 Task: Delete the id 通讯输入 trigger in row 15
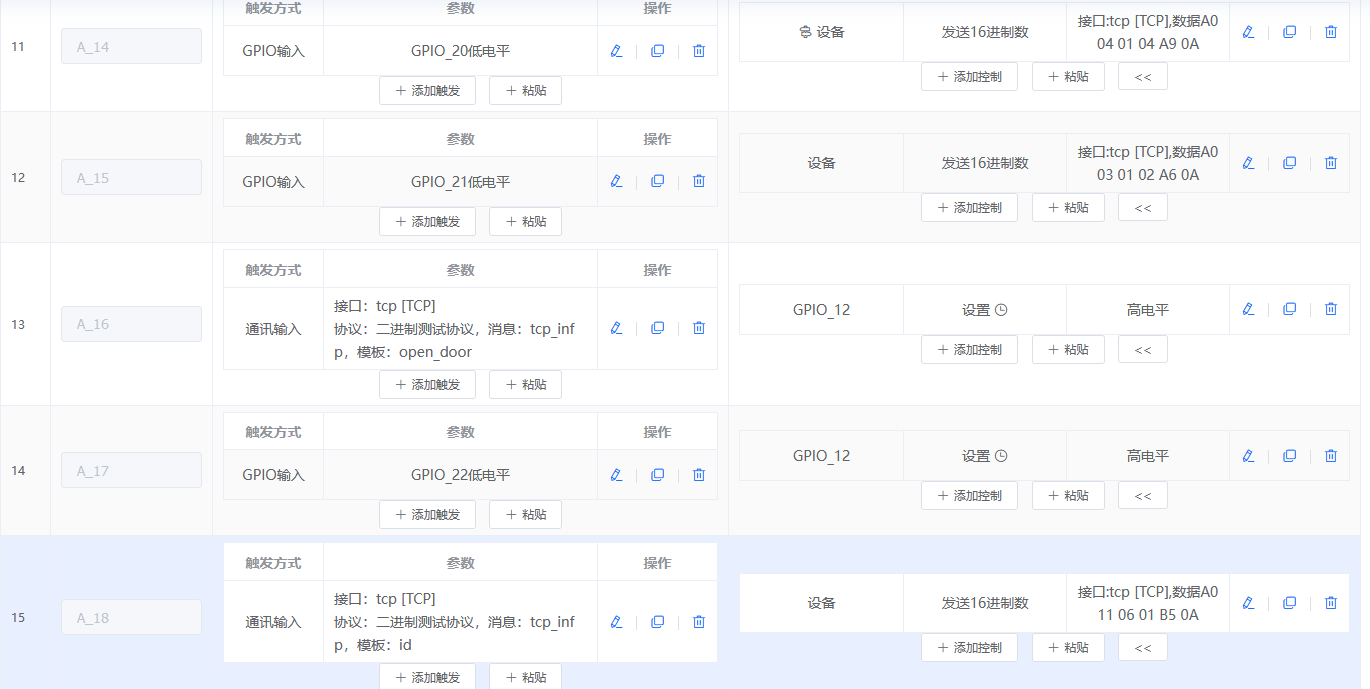(698, 621)
